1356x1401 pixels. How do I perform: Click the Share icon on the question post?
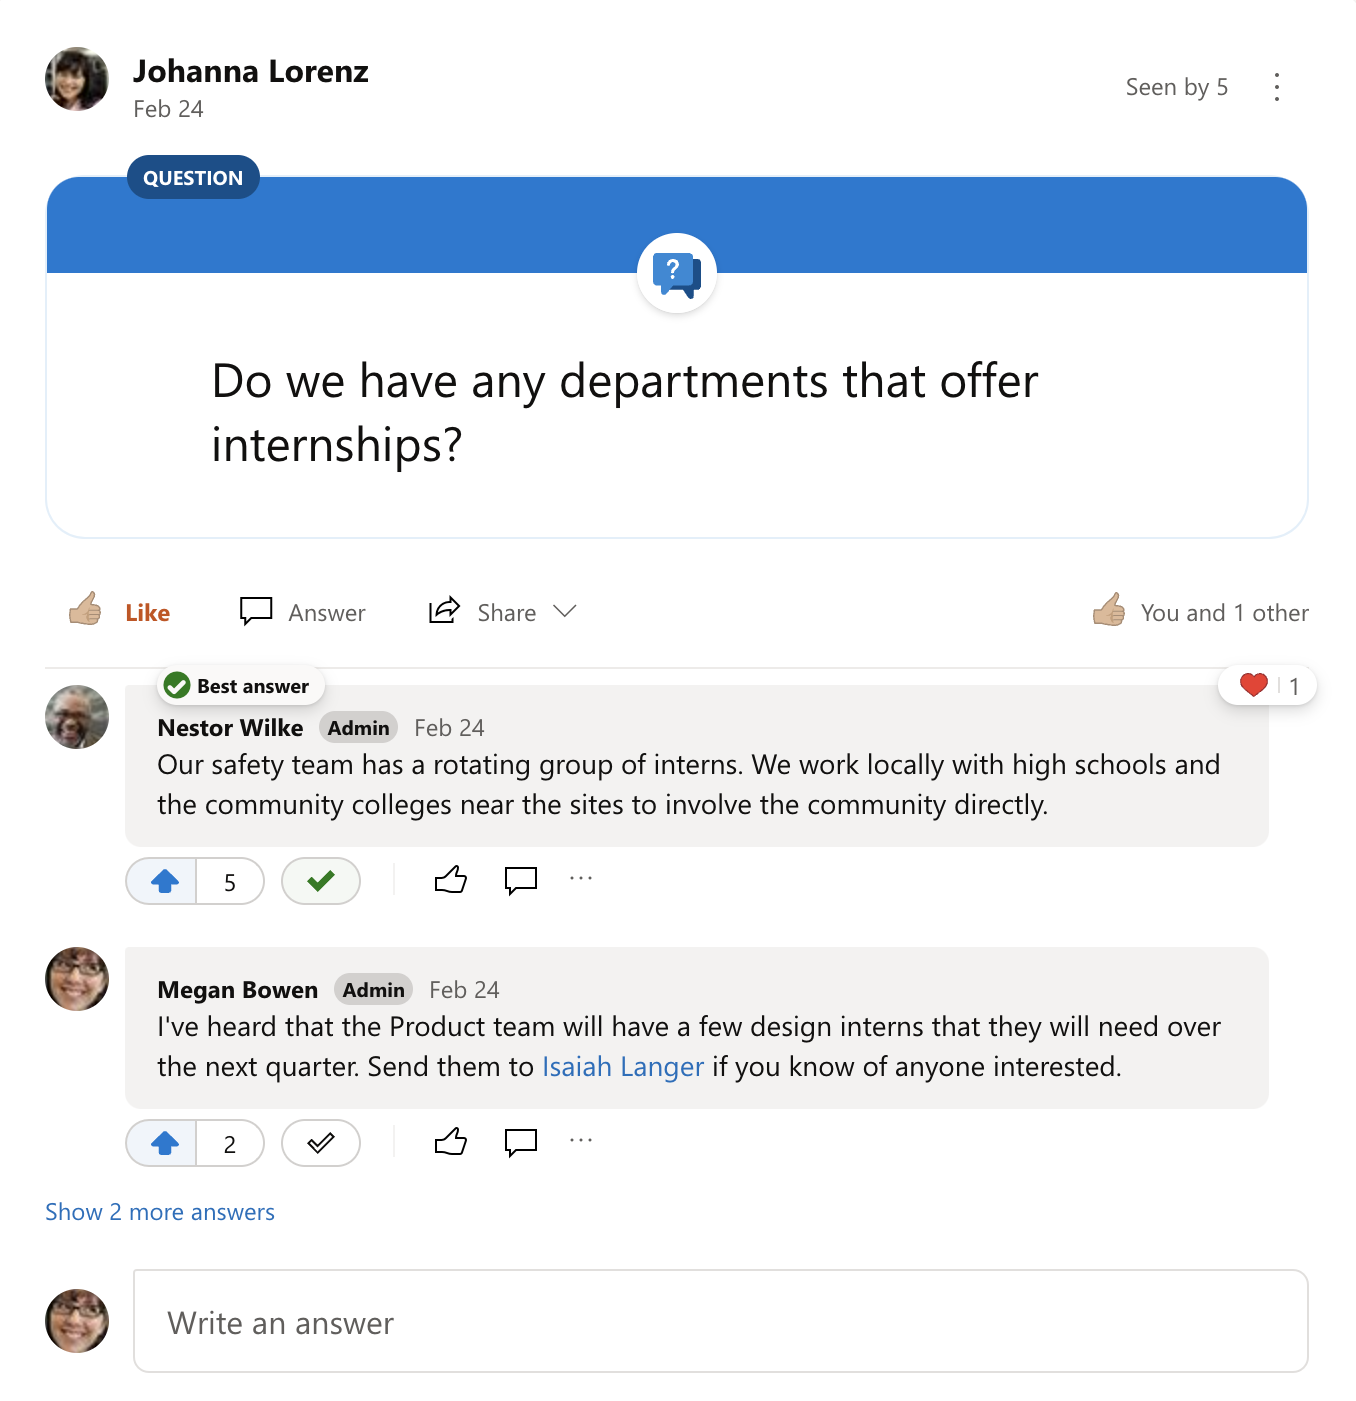click(443, 611)
